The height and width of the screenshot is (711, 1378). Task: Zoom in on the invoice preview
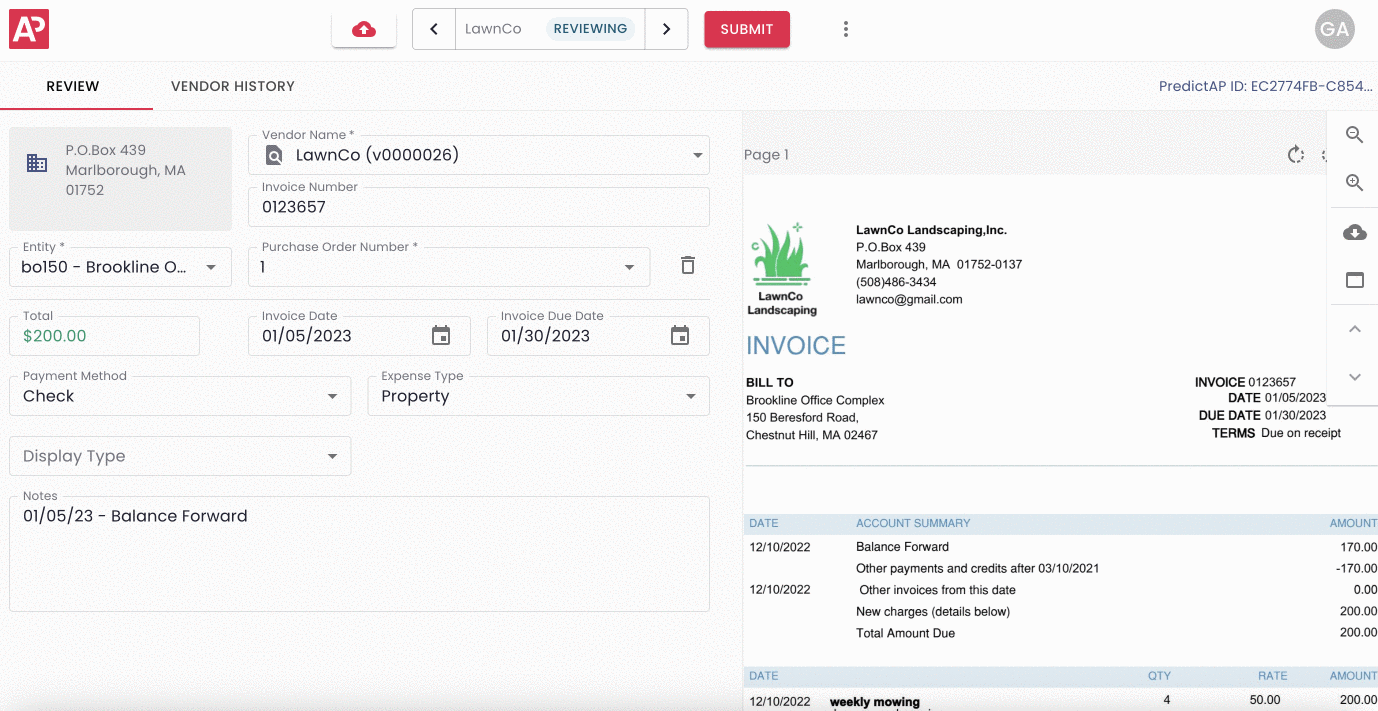point(1354,183)
